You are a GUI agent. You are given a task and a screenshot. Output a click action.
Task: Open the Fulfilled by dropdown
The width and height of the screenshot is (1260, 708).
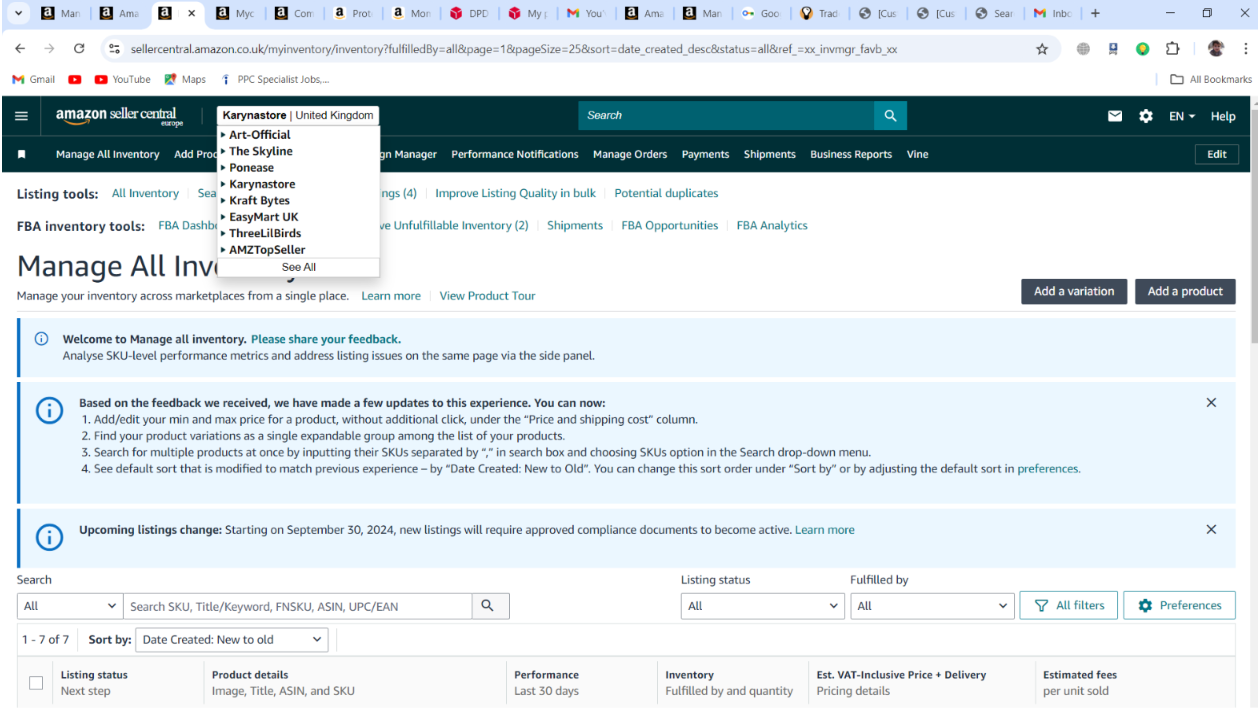932,606
